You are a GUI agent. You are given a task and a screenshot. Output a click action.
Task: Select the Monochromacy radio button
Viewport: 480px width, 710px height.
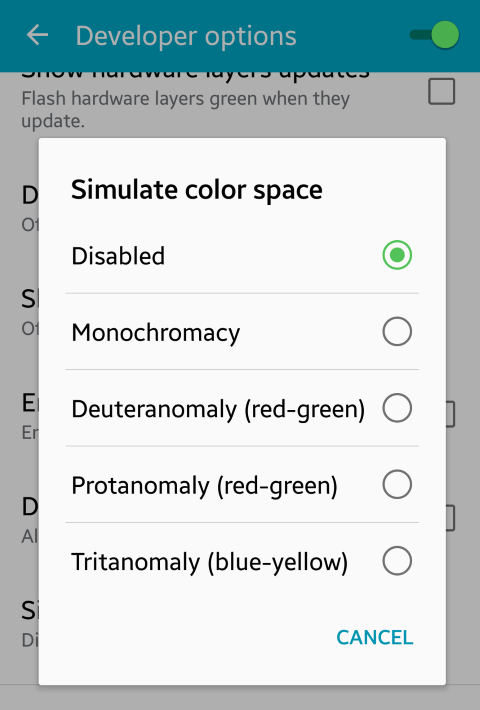397,331
